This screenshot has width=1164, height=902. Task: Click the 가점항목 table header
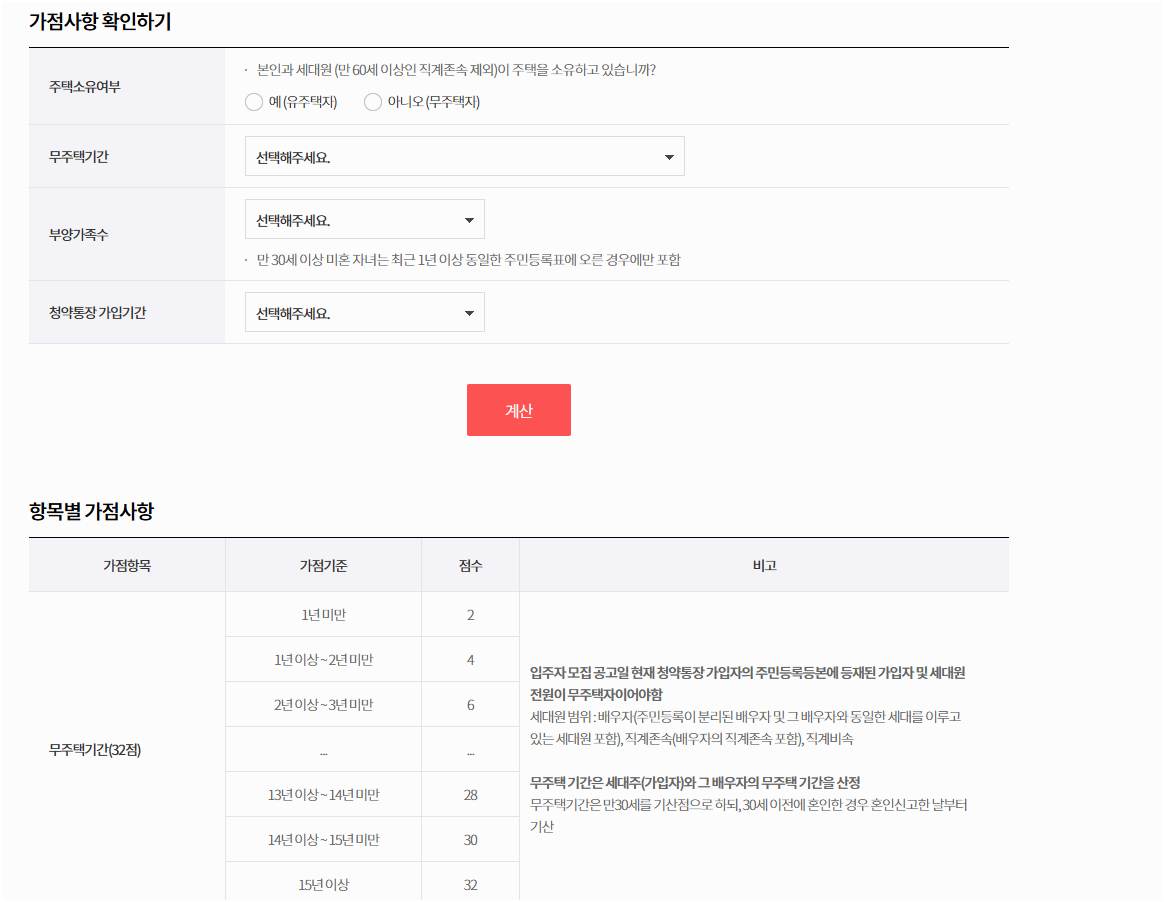127,565
